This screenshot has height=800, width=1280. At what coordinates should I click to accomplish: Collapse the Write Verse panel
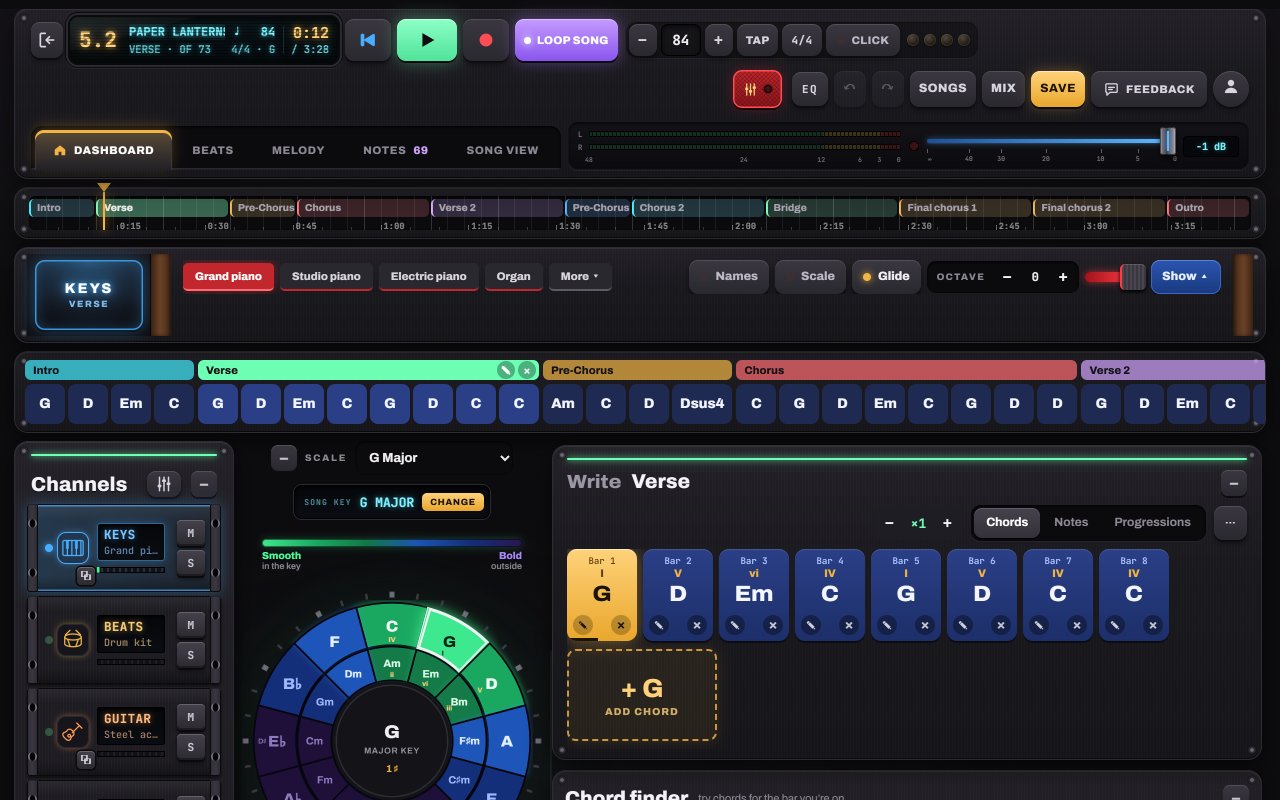pyautogui.click(x=1233, y=484)
